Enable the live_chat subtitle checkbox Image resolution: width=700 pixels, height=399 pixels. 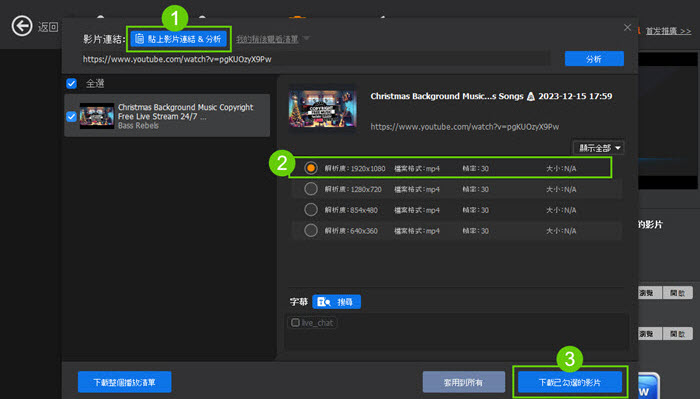point(295,322)
